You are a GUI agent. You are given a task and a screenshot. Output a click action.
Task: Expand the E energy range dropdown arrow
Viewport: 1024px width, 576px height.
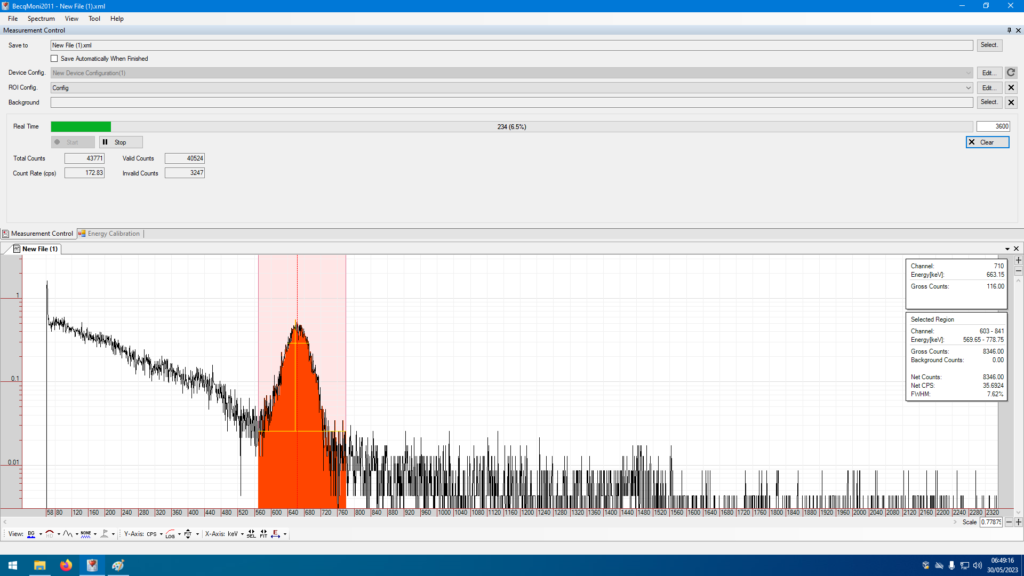pyautogui.click(x=285, y=534)
